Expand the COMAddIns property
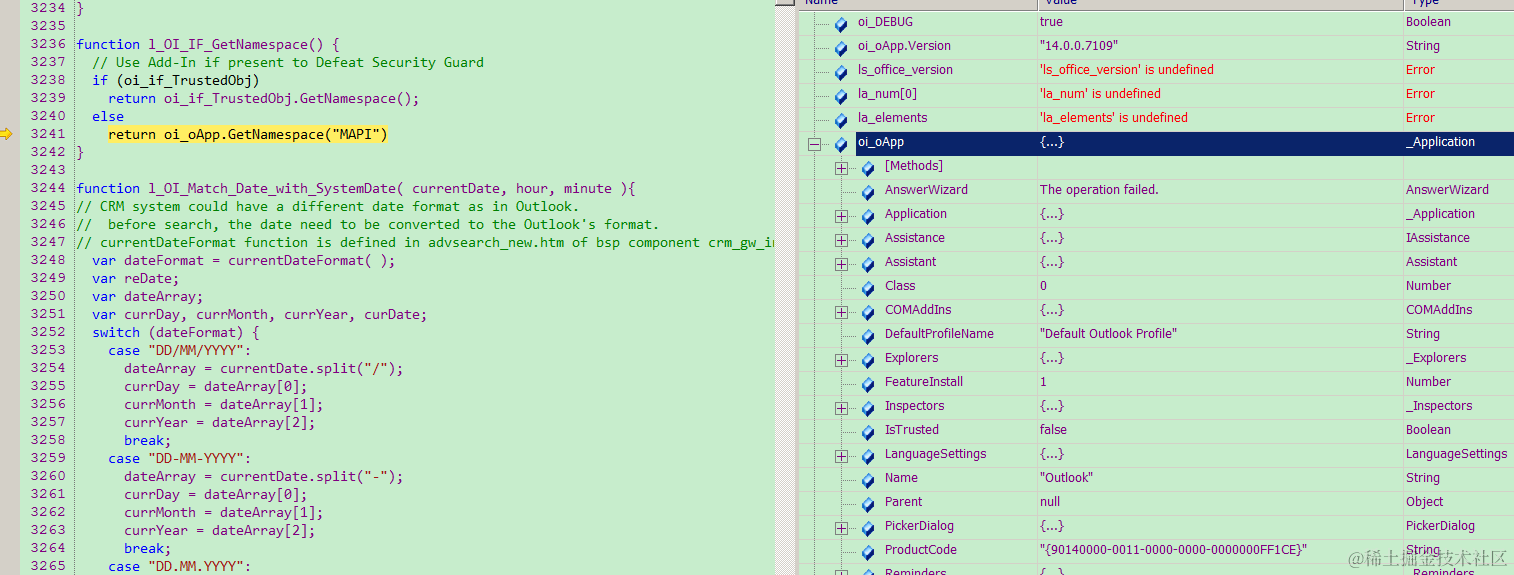Image resolution: width=1514 pixels, height=575 pixels. pos(841,312)
